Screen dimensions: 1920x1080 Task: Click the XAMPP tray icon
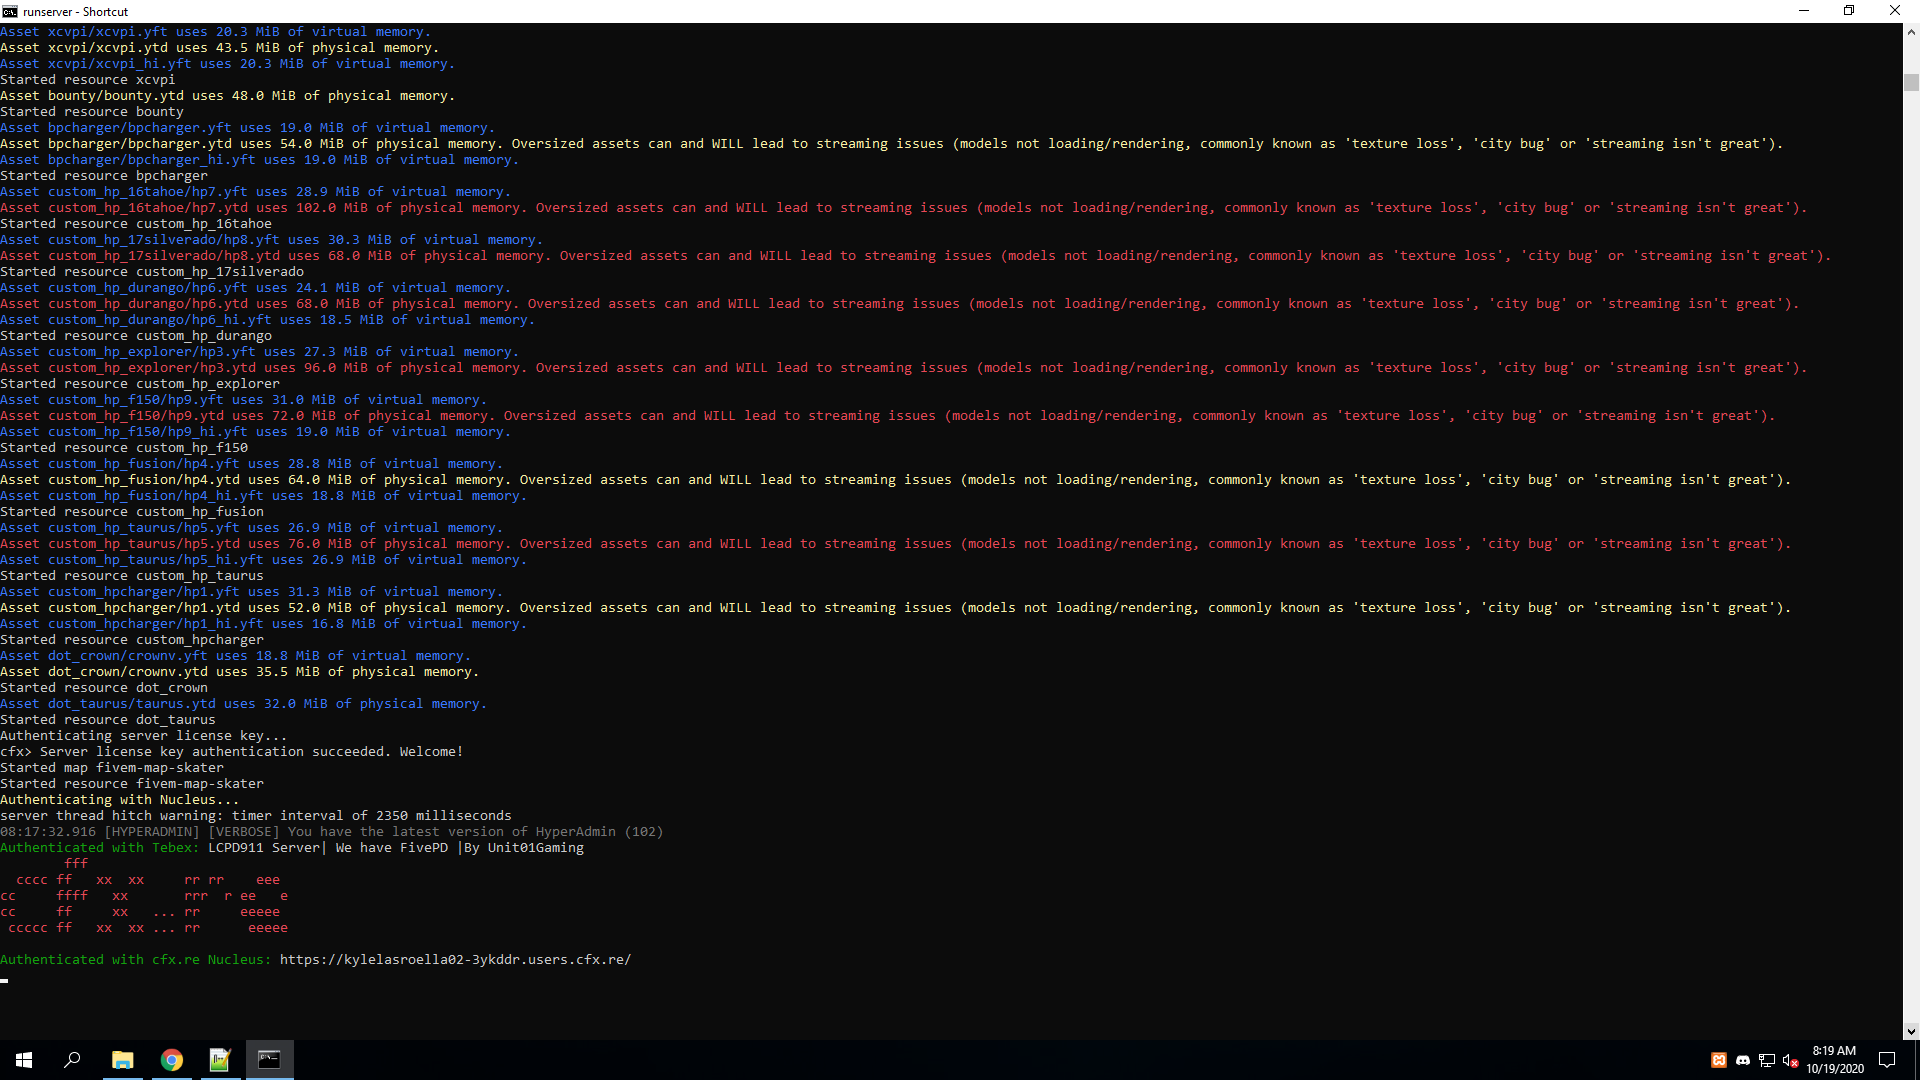(x=1719, y=1060)
